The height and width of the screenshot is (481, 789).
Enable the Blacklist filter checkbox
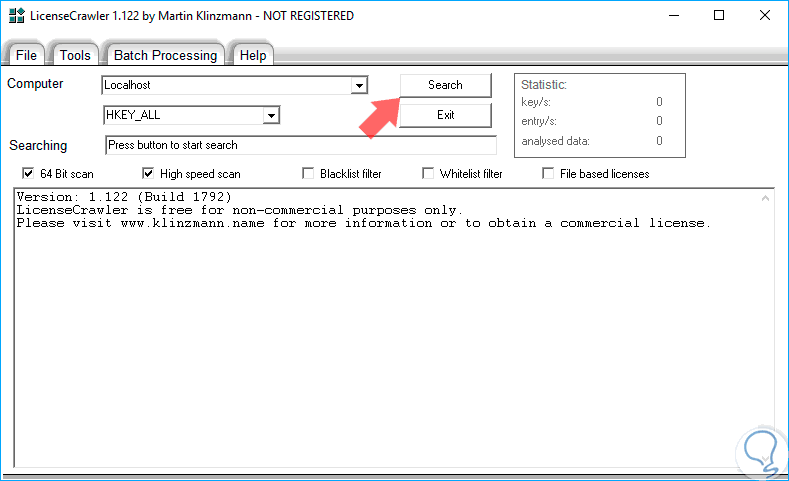308,174
